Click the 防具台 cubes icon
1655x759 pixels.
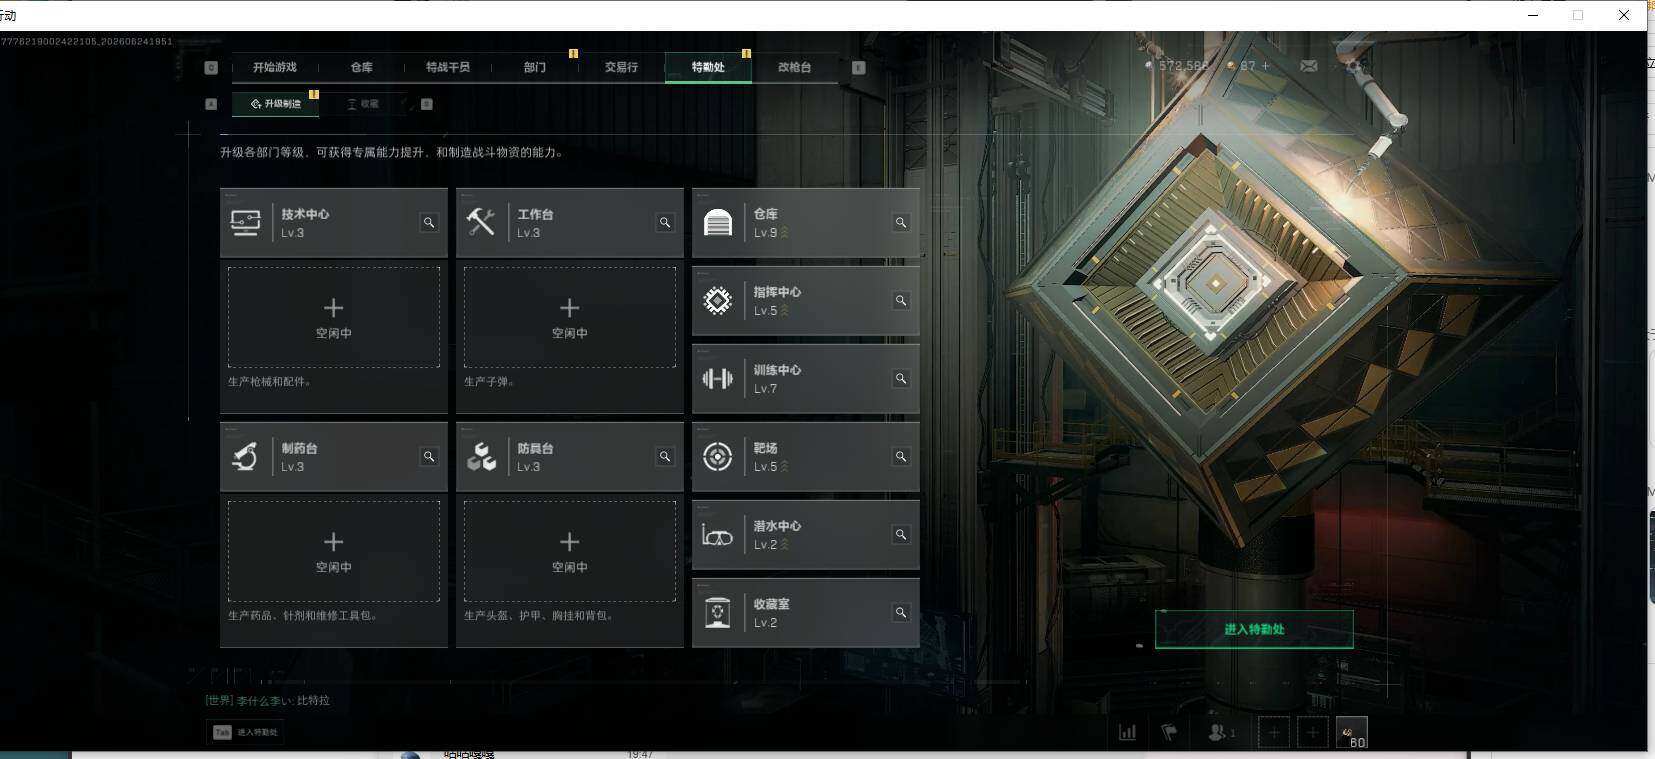point(481,456)
